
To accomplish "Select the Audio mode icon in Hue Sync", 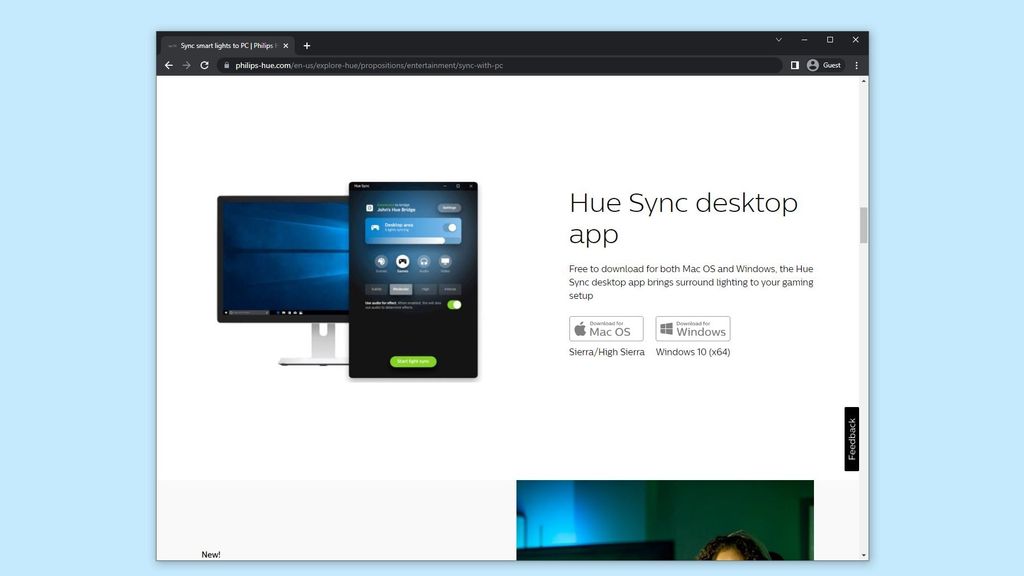I will click(x=422, y=261).
